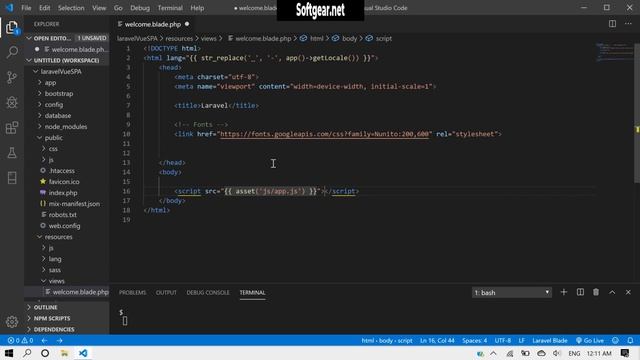Split the editor to the right
640x360 pixels.
point(612,24)
